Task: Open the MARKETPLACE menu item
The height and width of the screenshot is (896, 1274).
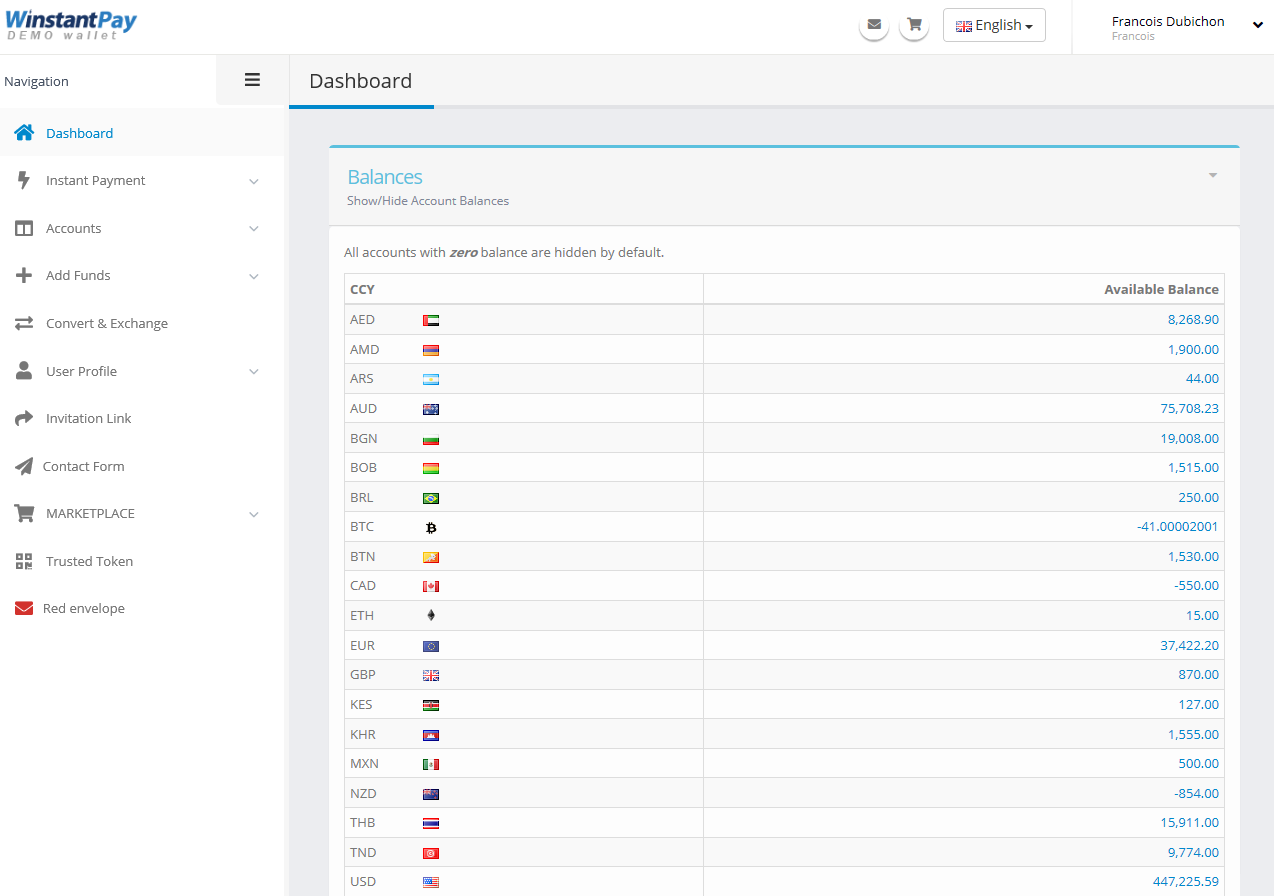Action: point(90,513)
